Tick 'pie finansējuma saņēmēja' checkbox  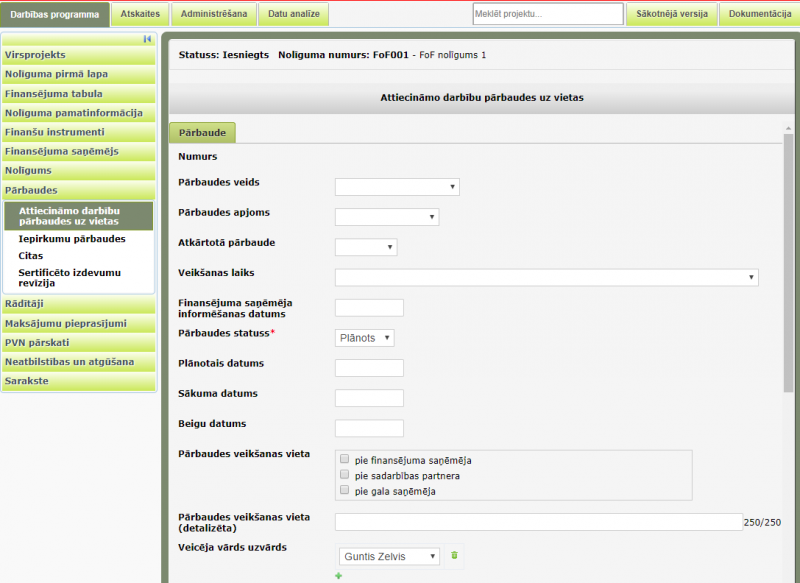point(345,460)
